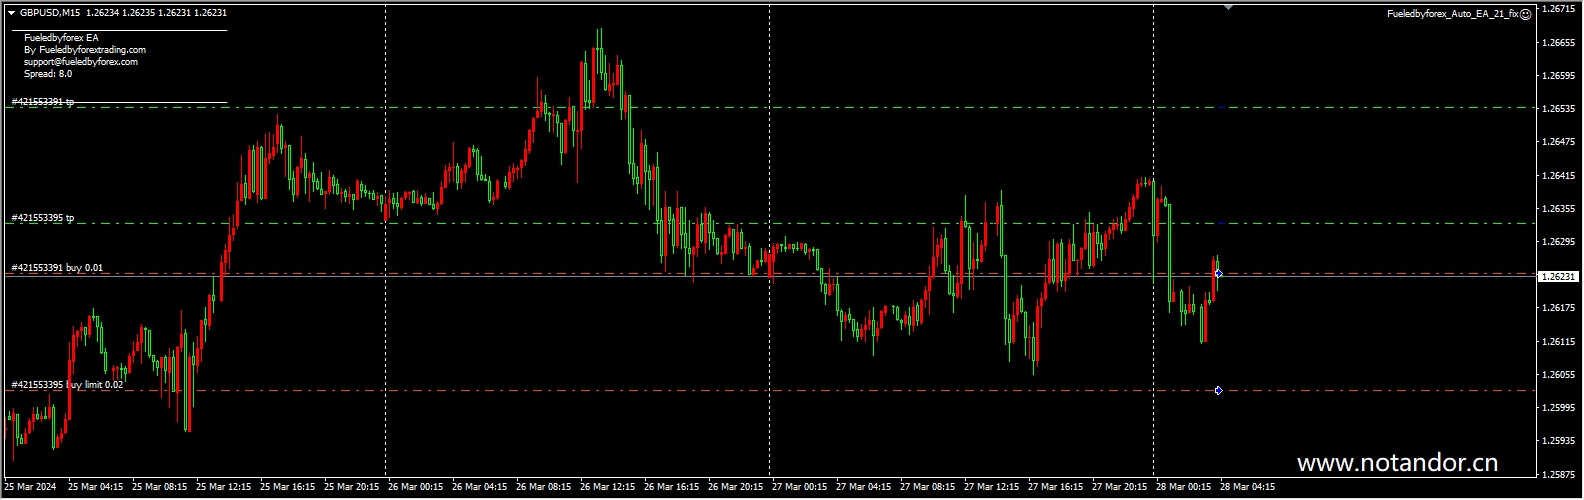The image size is (1584, 500).
Task: Click 'By Fueledbyforextrading.com' text
Action: coord(85,50)
